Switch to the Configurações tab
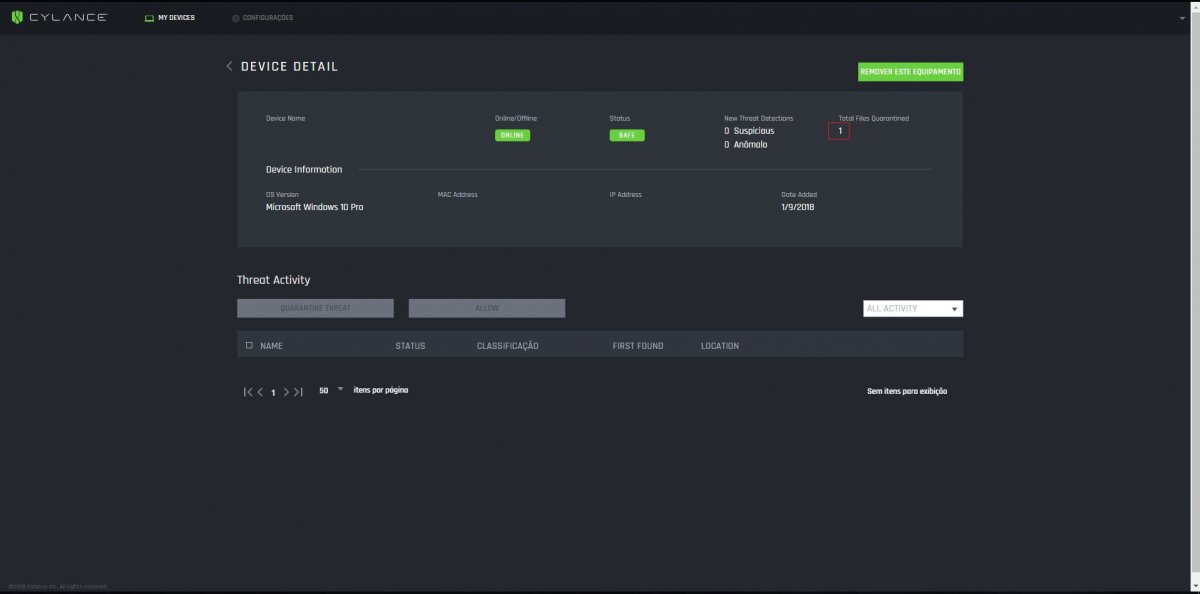 click(267, 18)
